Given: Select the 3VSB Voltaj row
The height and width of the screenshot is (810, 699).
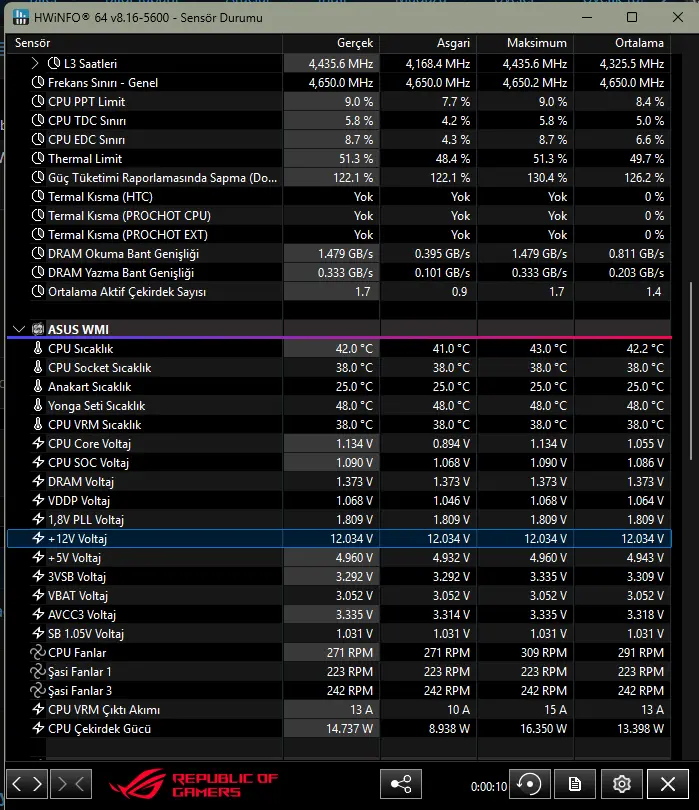Looking at the screenshot, I should click(x=339, y=577).
